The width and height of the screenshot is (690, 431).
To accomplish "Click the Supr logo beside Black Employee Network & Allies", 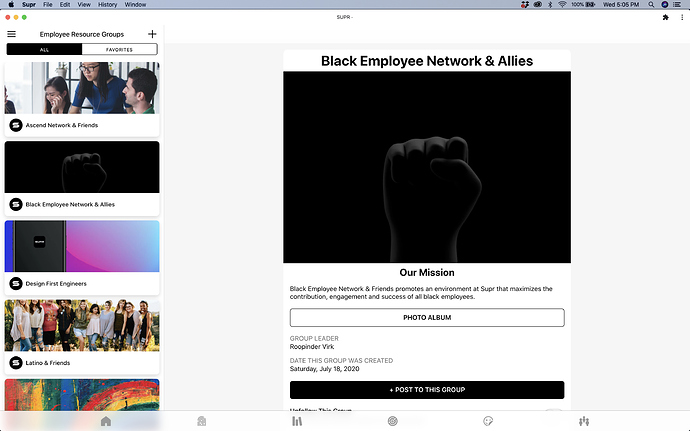I will click(16, 204).
